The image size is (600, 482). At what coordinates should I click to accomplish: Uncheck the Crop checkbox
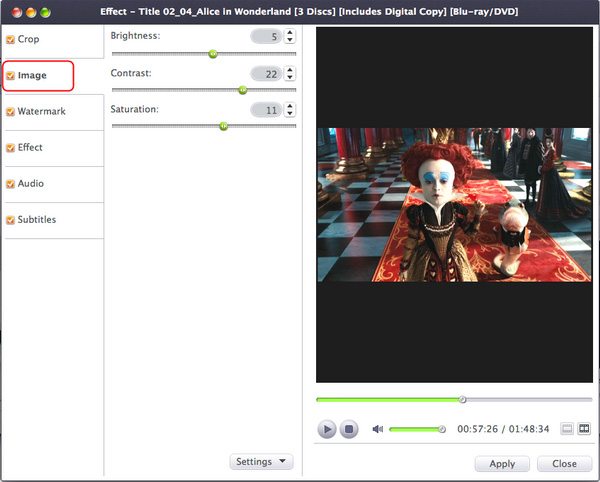pos(11,39)
